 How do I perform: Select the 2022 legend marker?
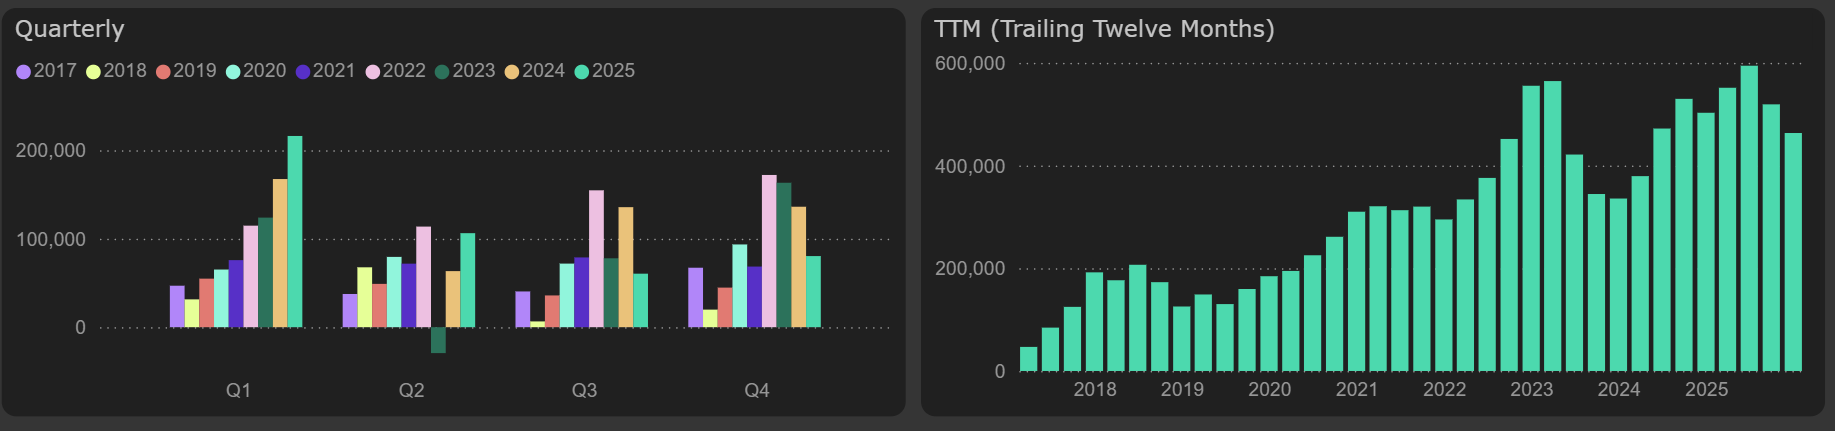click(x=373, y=72)
